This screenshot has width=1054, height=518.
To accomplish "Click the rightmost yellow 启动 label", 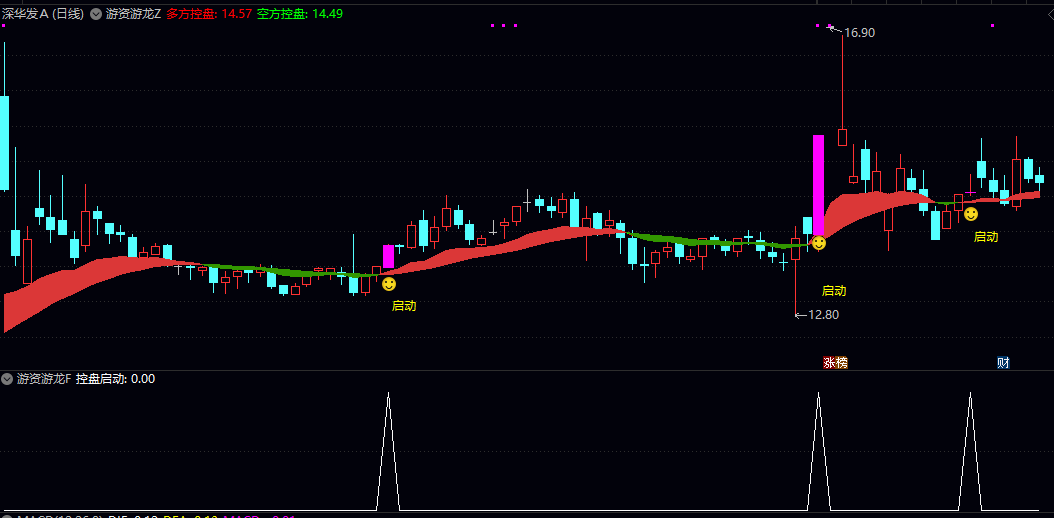I will (986, 236).
